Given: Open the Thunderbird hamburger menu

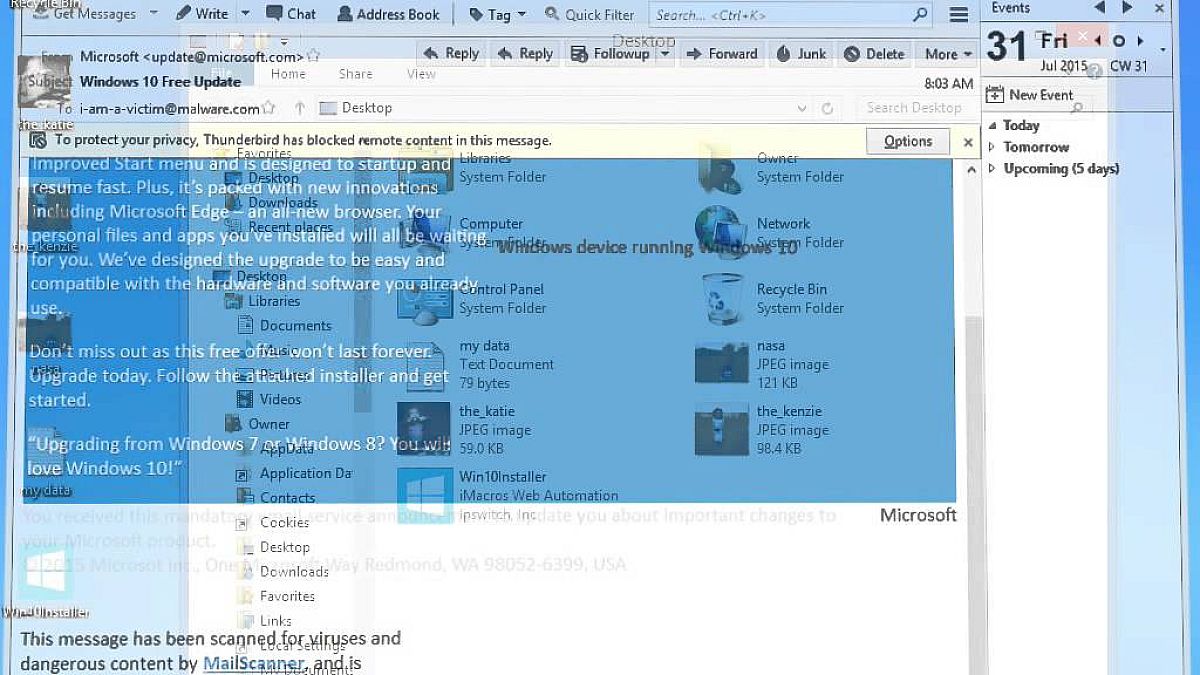Looking at the screenshot, I should pyautogui.click(x=958, y=15).
